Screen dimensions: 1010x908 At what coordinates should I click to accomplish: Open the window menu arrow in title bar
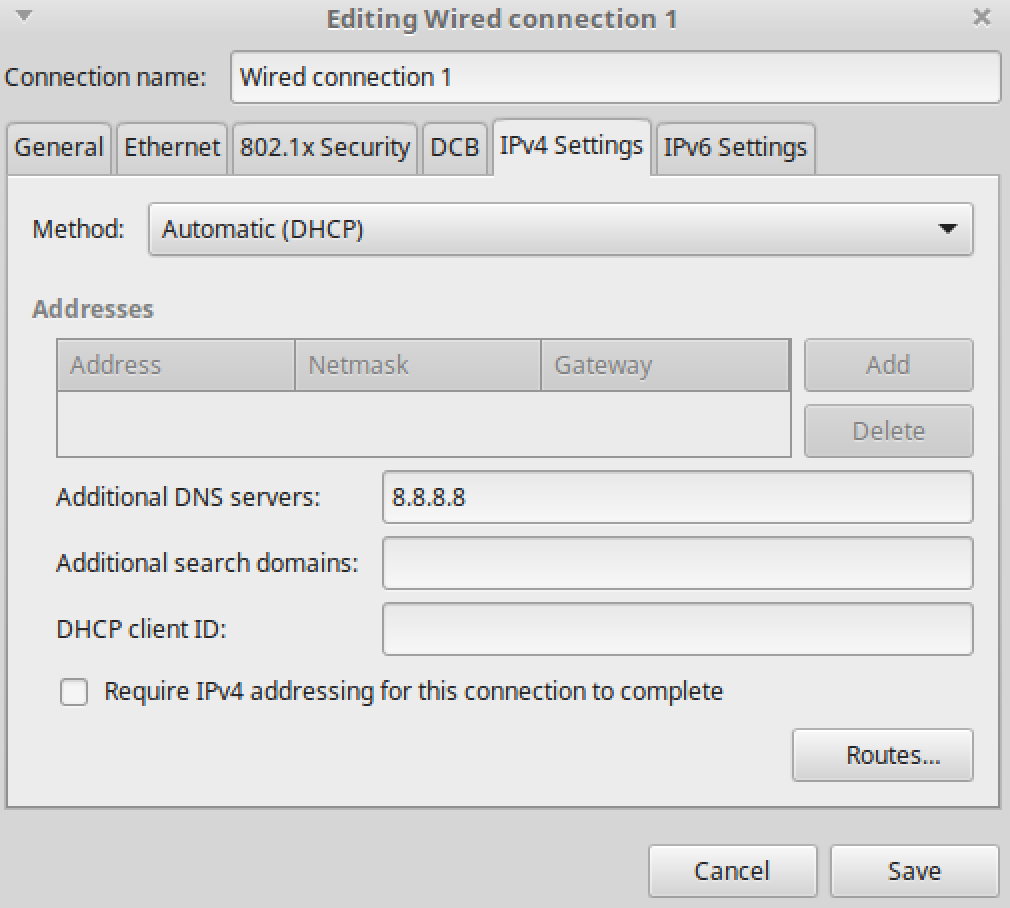click(x=24, y=17)
